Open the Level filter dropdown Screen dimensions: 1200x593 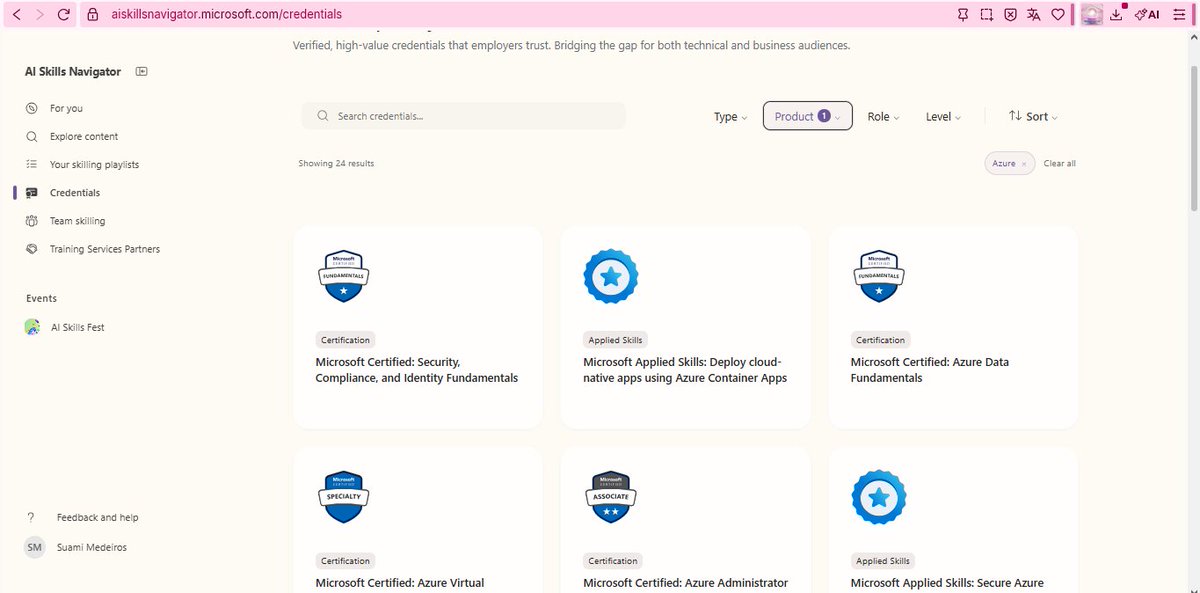point(943,117)
